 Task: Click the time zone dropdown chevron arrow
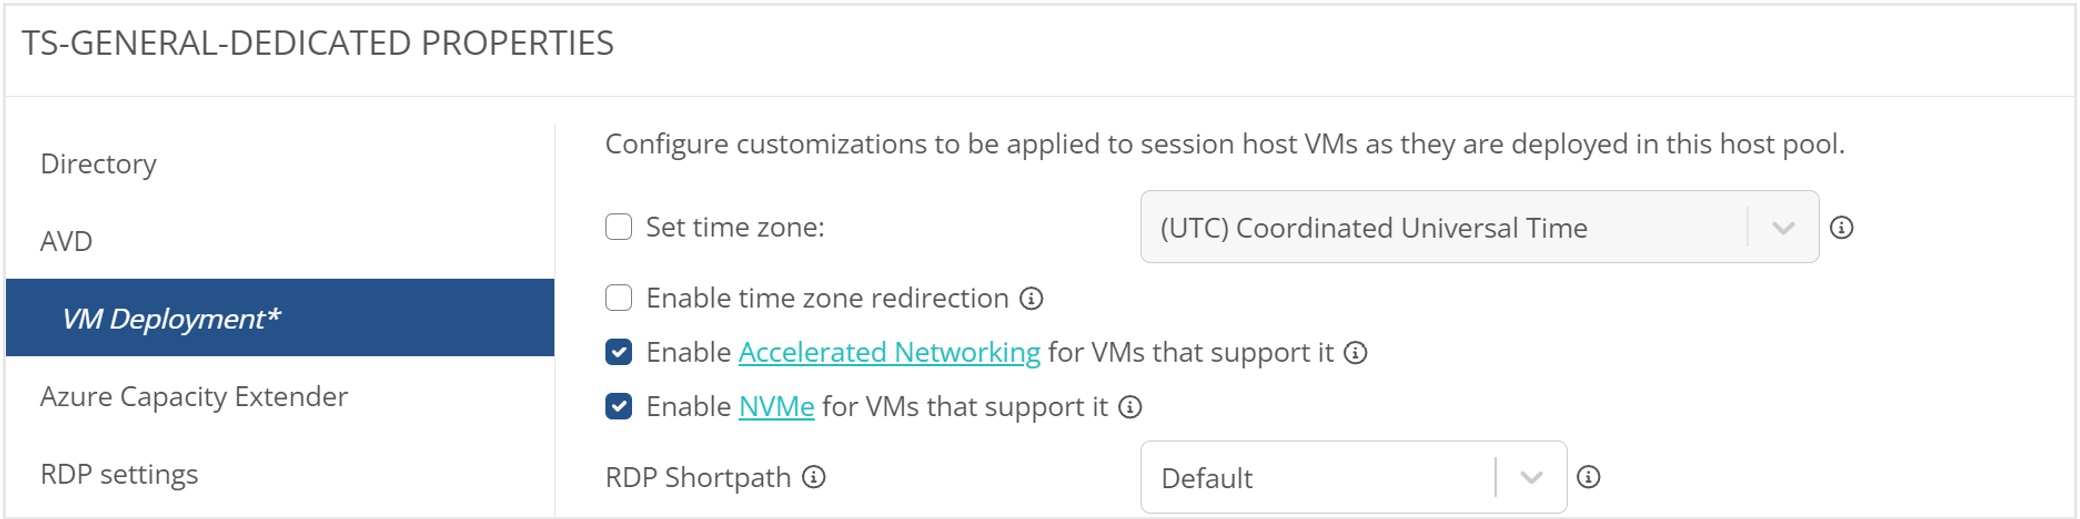1783,228
